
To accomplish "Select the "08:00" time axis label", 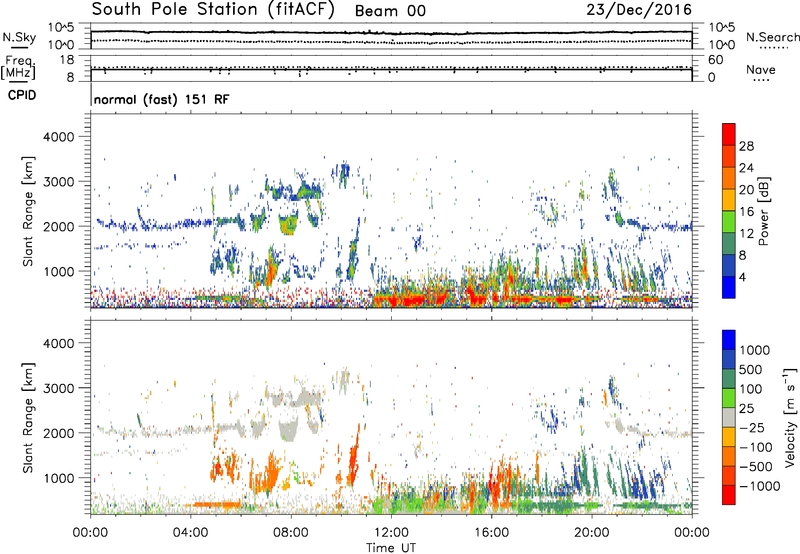I will [291, 533].
